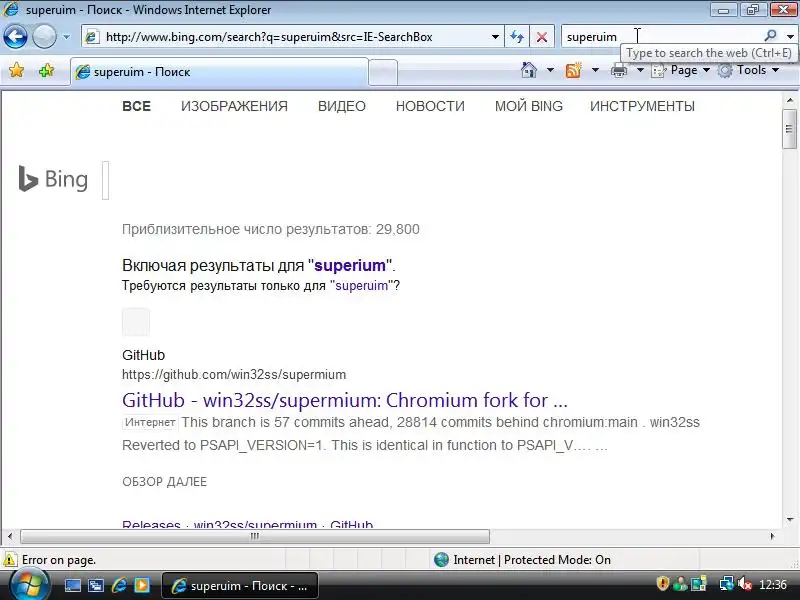This screenshot has width=800, height=600.
Task: Click the RSS feeds icon
Action: pyautogui.click(x=573, y=70)
